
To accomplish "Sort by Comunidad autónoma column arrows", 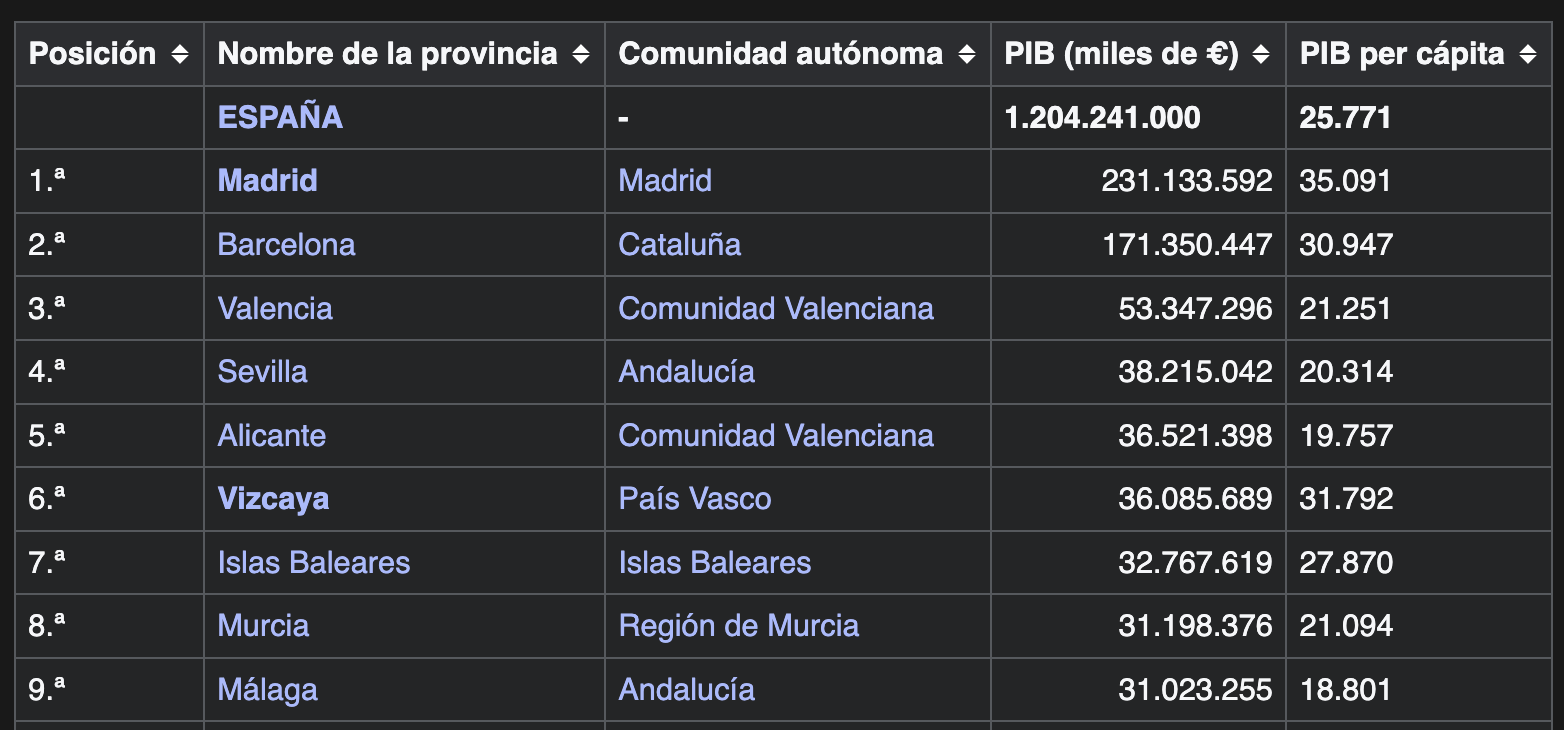I will coord(967,54).
